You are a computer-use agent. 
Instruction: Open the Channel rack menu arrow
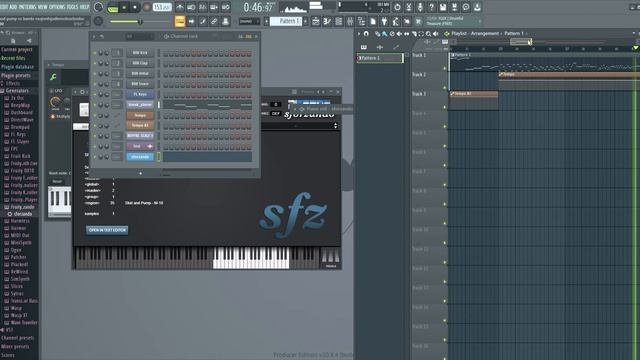pos(94,36)
